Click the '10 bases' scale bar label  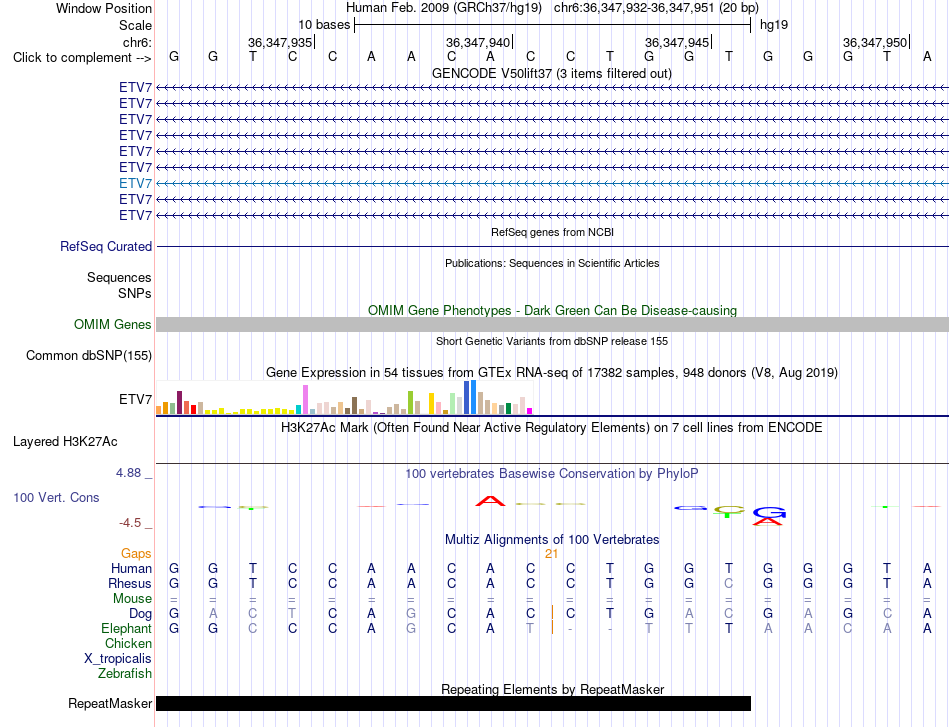324,25
